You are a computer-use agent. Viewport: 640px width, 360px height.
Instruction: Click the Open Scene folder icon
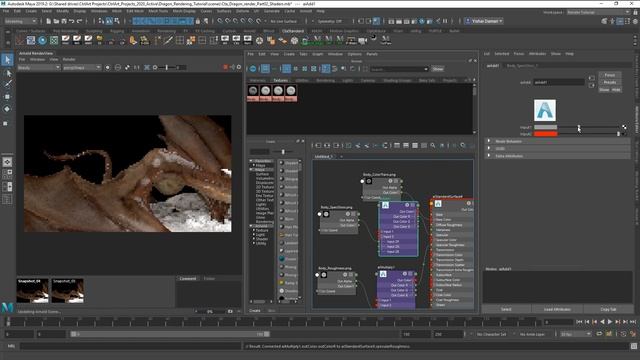(56, 21)
